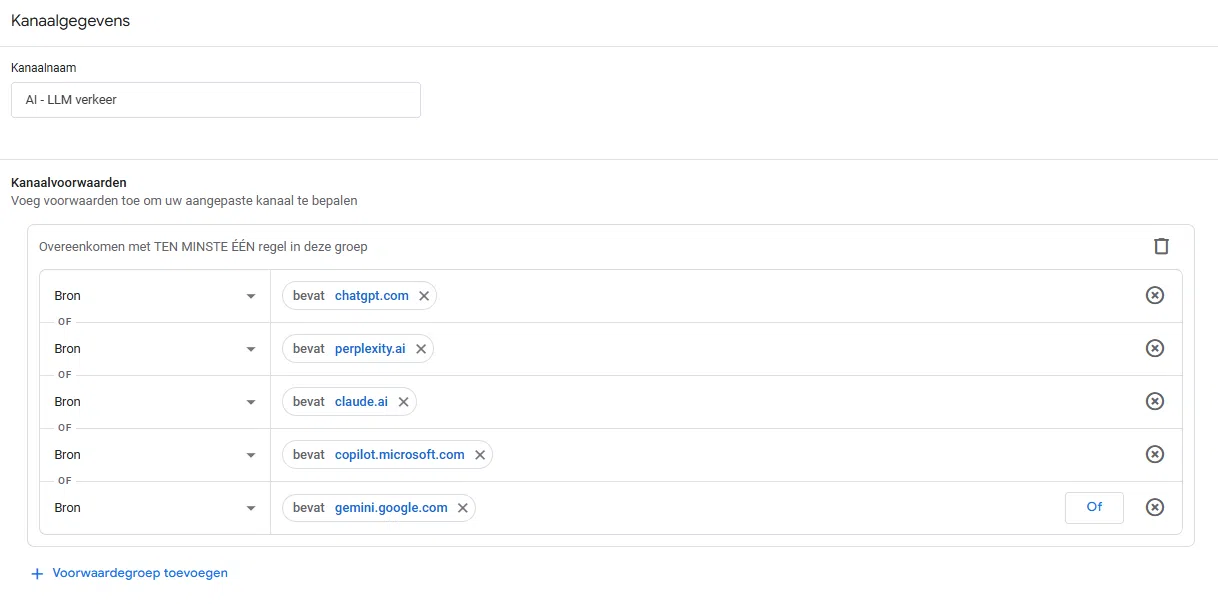Clear the copilot.microsoft.com chip filter
This screenshot has width=1218, height=604.
[x=480, y=455]
